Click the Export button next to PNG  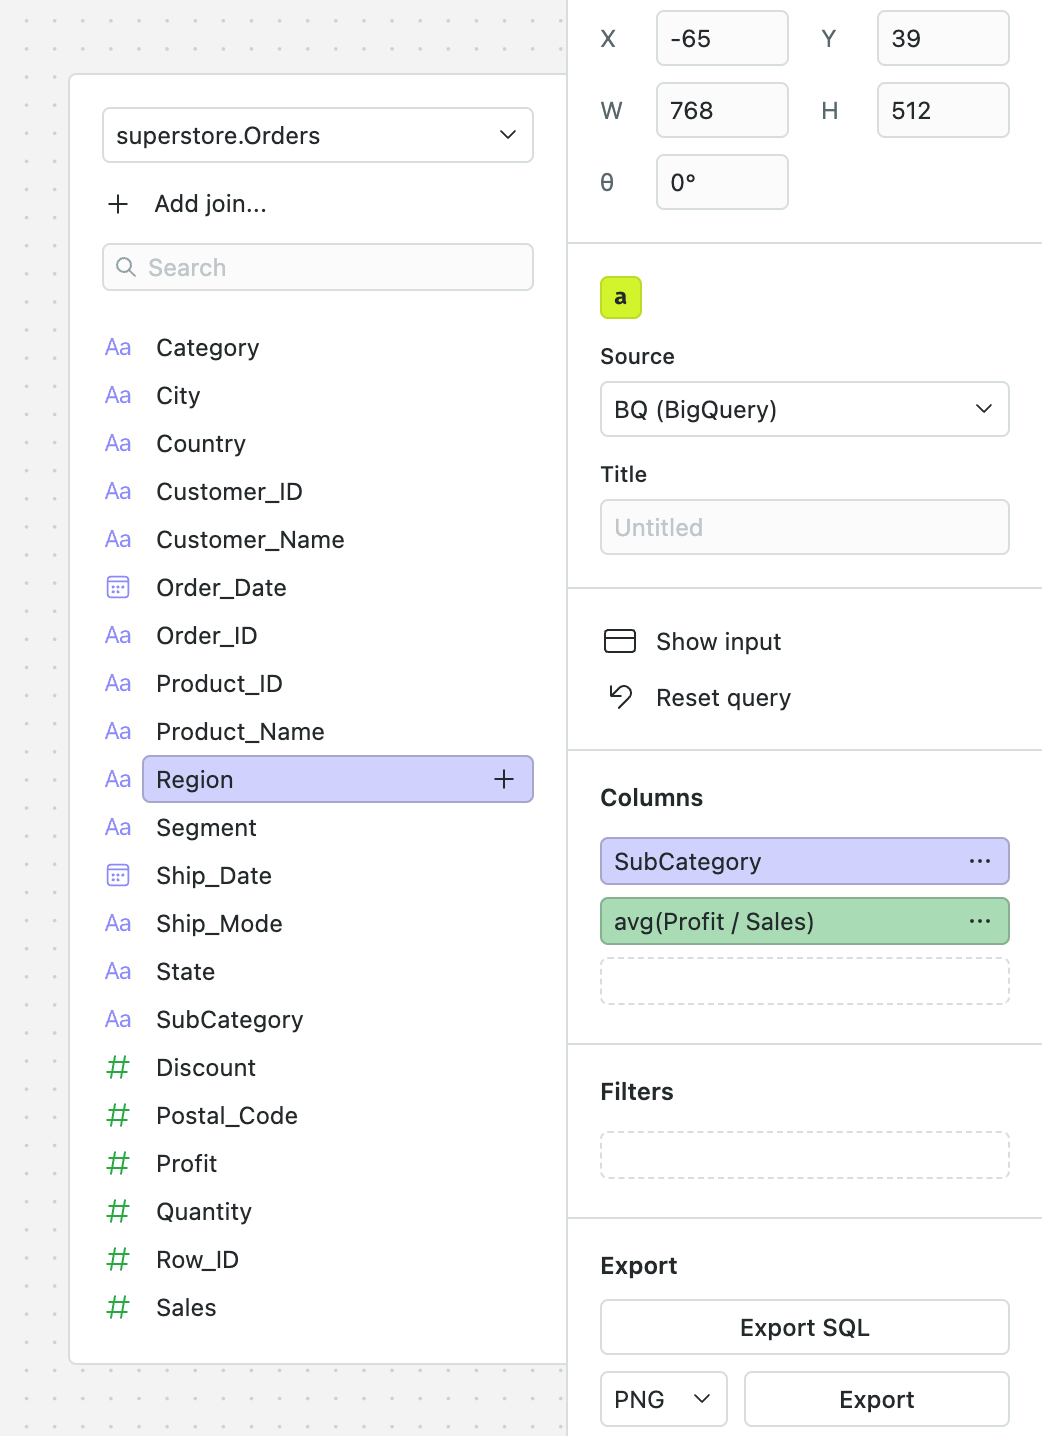pos(876,1399)
